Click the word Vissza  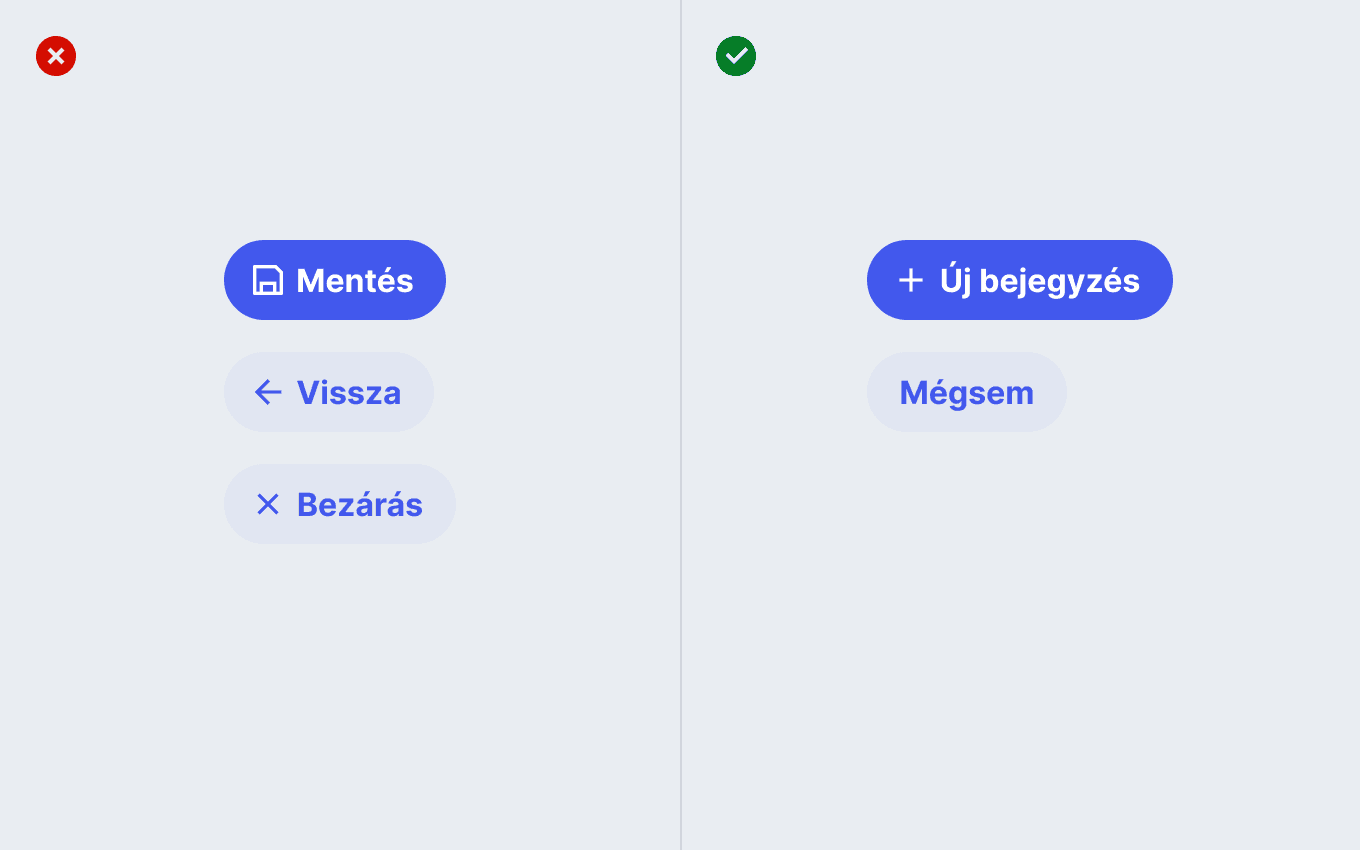tap(349, 392)
